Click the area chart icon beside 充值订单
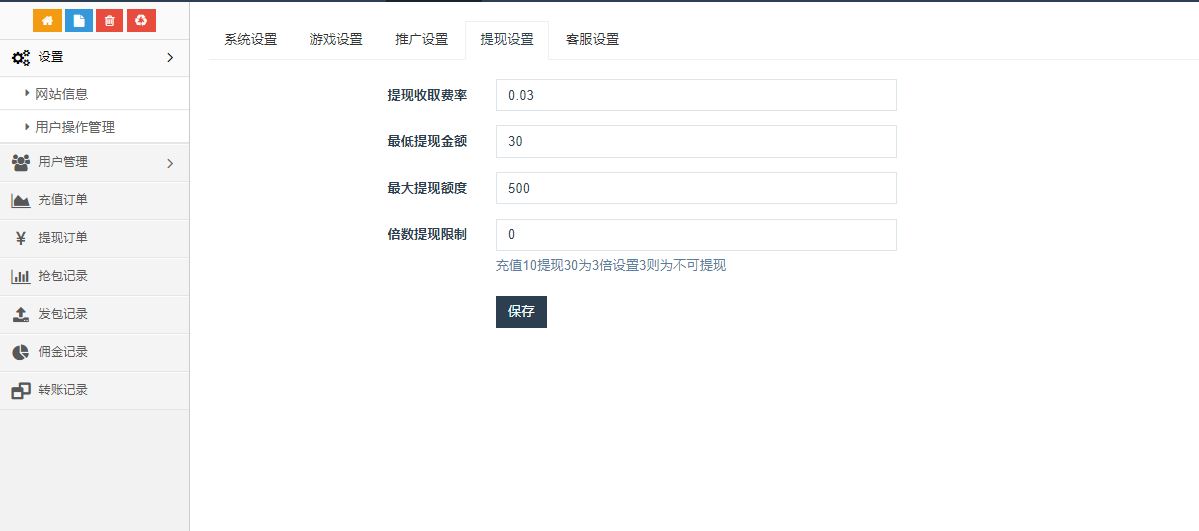This screenshot has height=531, width=1199. [x=21, y=200]
